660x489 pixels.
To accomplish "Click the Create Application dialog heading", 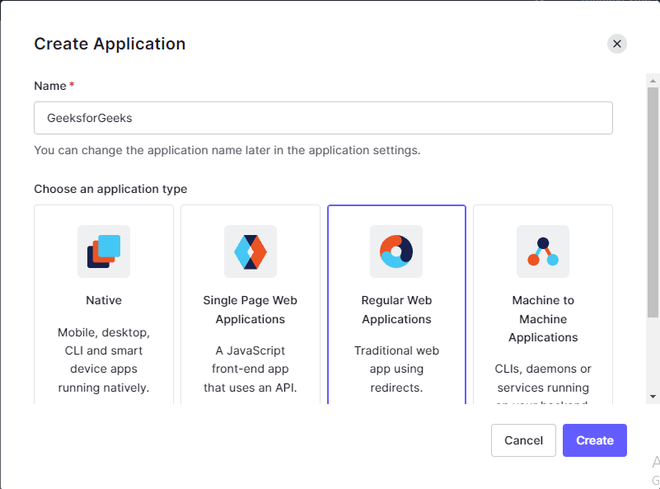I will [110, 44].
